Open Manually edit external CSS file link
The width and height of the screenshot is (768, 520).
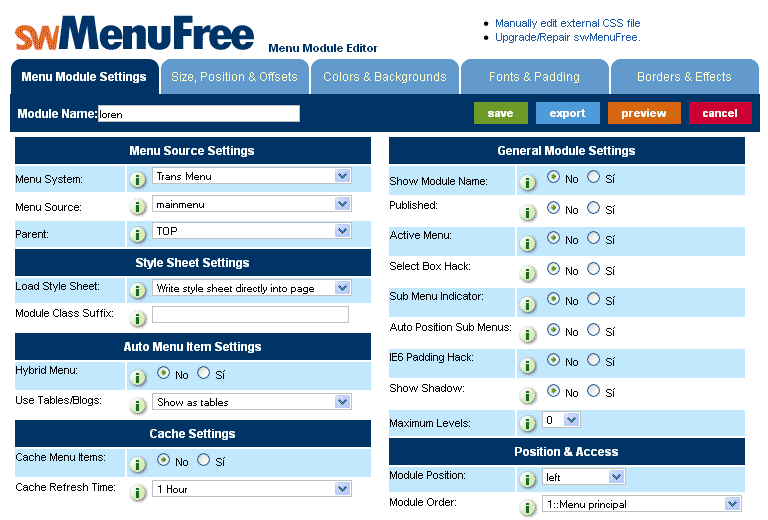pyautogui.click(x=568, y=23)
